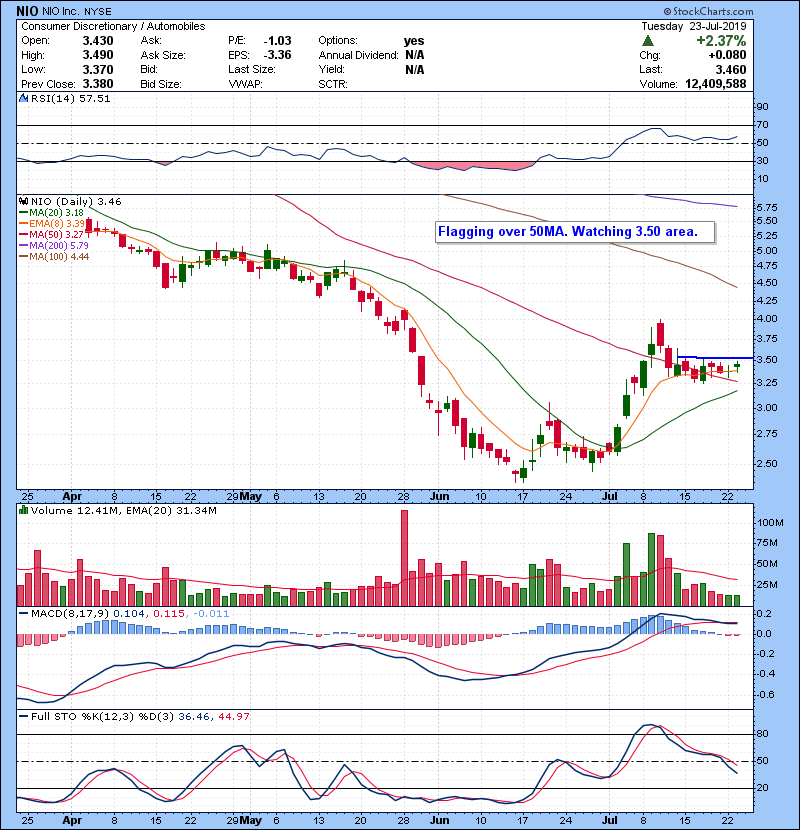The image size is (800, 830).
Task: Select the Low value 3.370
Action: 98,69
